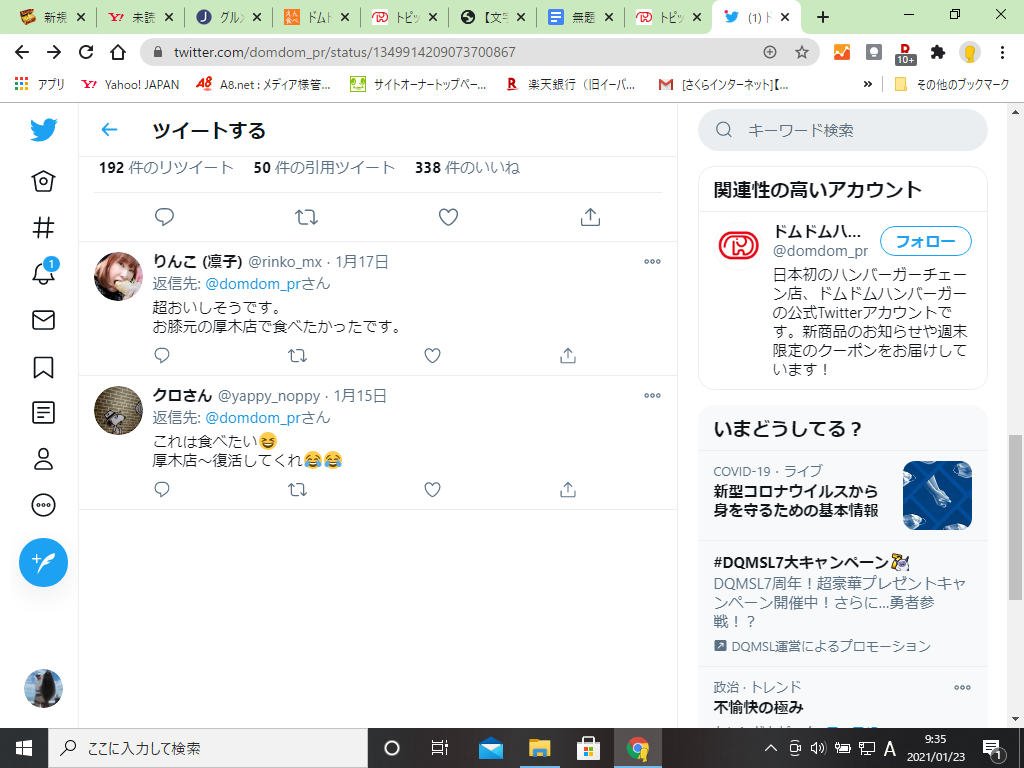1024x768 pixels.
Task: Open @domdom_pr mention in クロさん's reply
Action: click(x=255, y=417)
